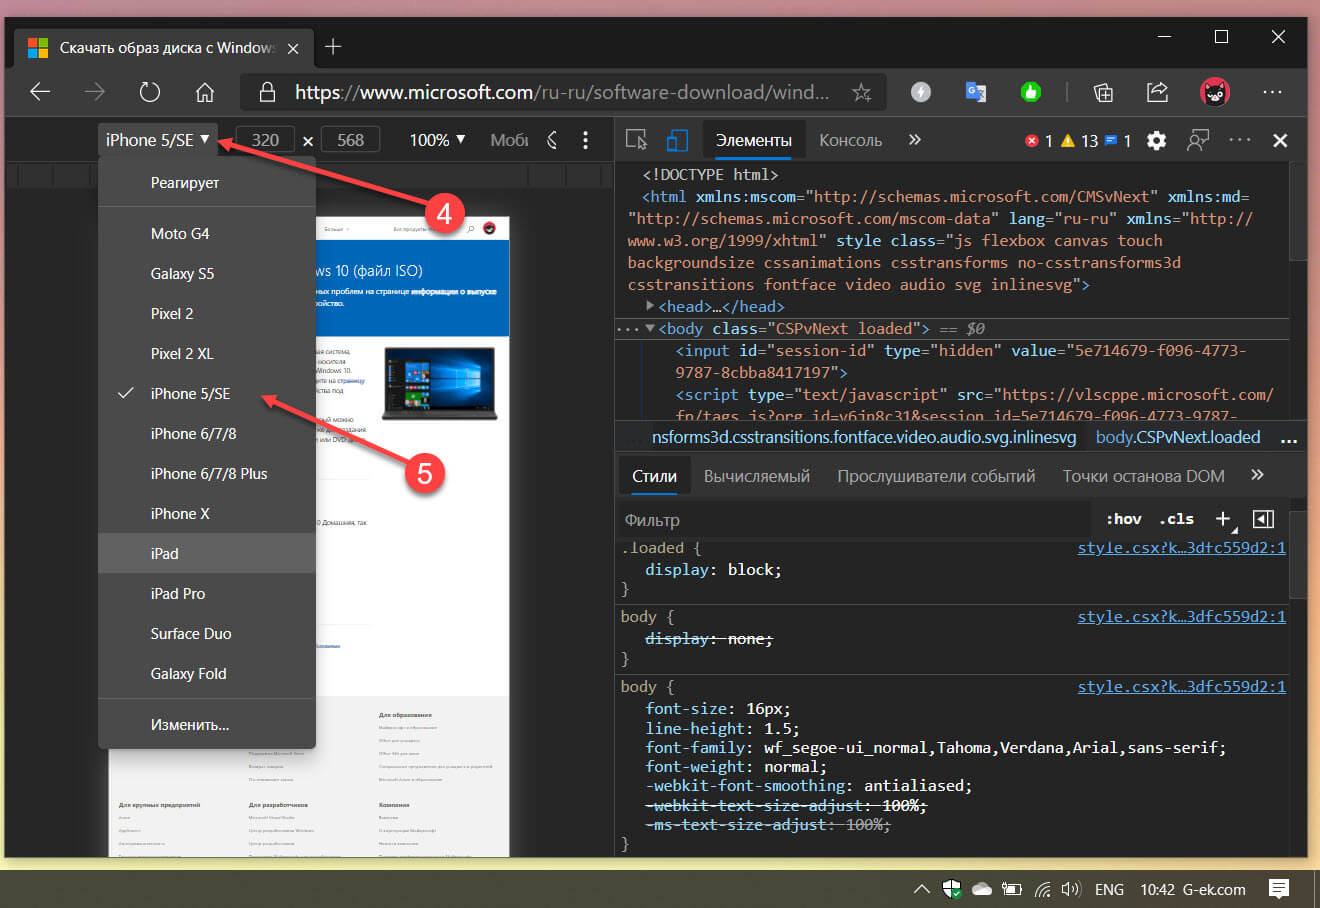1320x908 pixels.
Task: Click the device height field showing 568
Action: pyautogui.click(x=351, y=140)
